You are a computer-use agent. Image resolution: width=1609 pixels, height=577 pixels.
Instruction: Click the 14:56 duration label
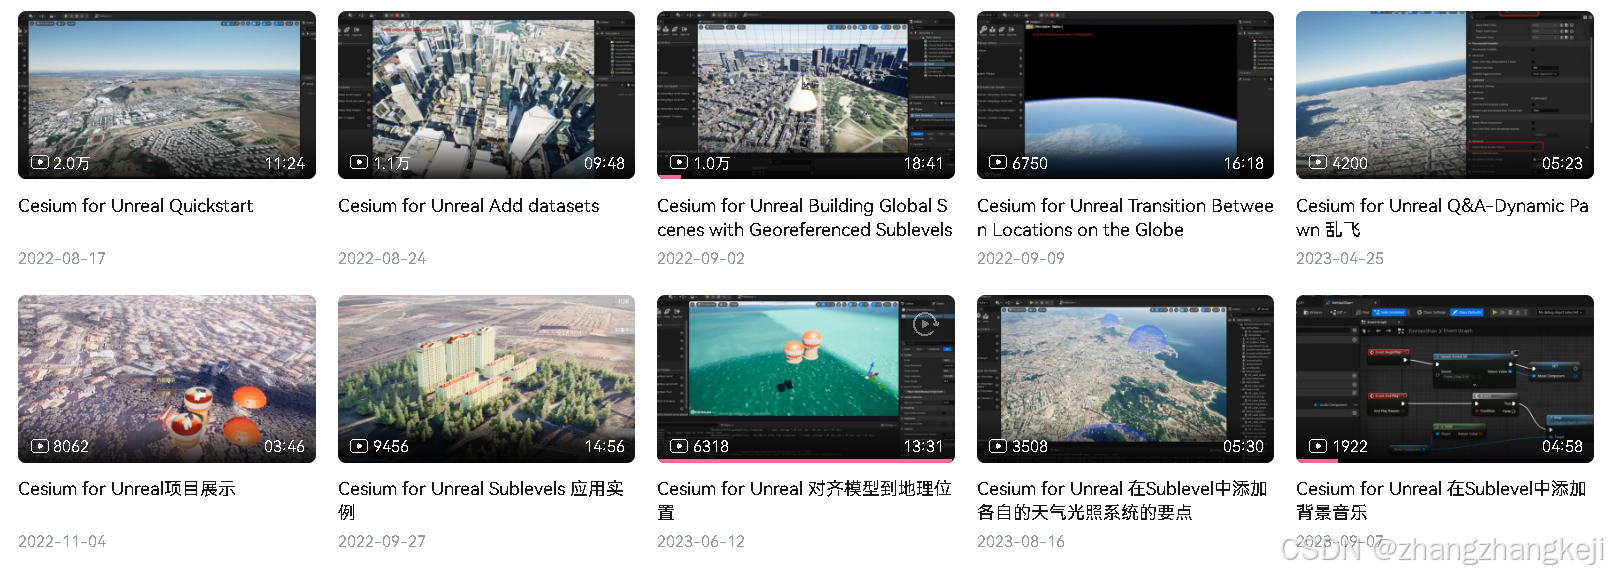pos(604,446)
